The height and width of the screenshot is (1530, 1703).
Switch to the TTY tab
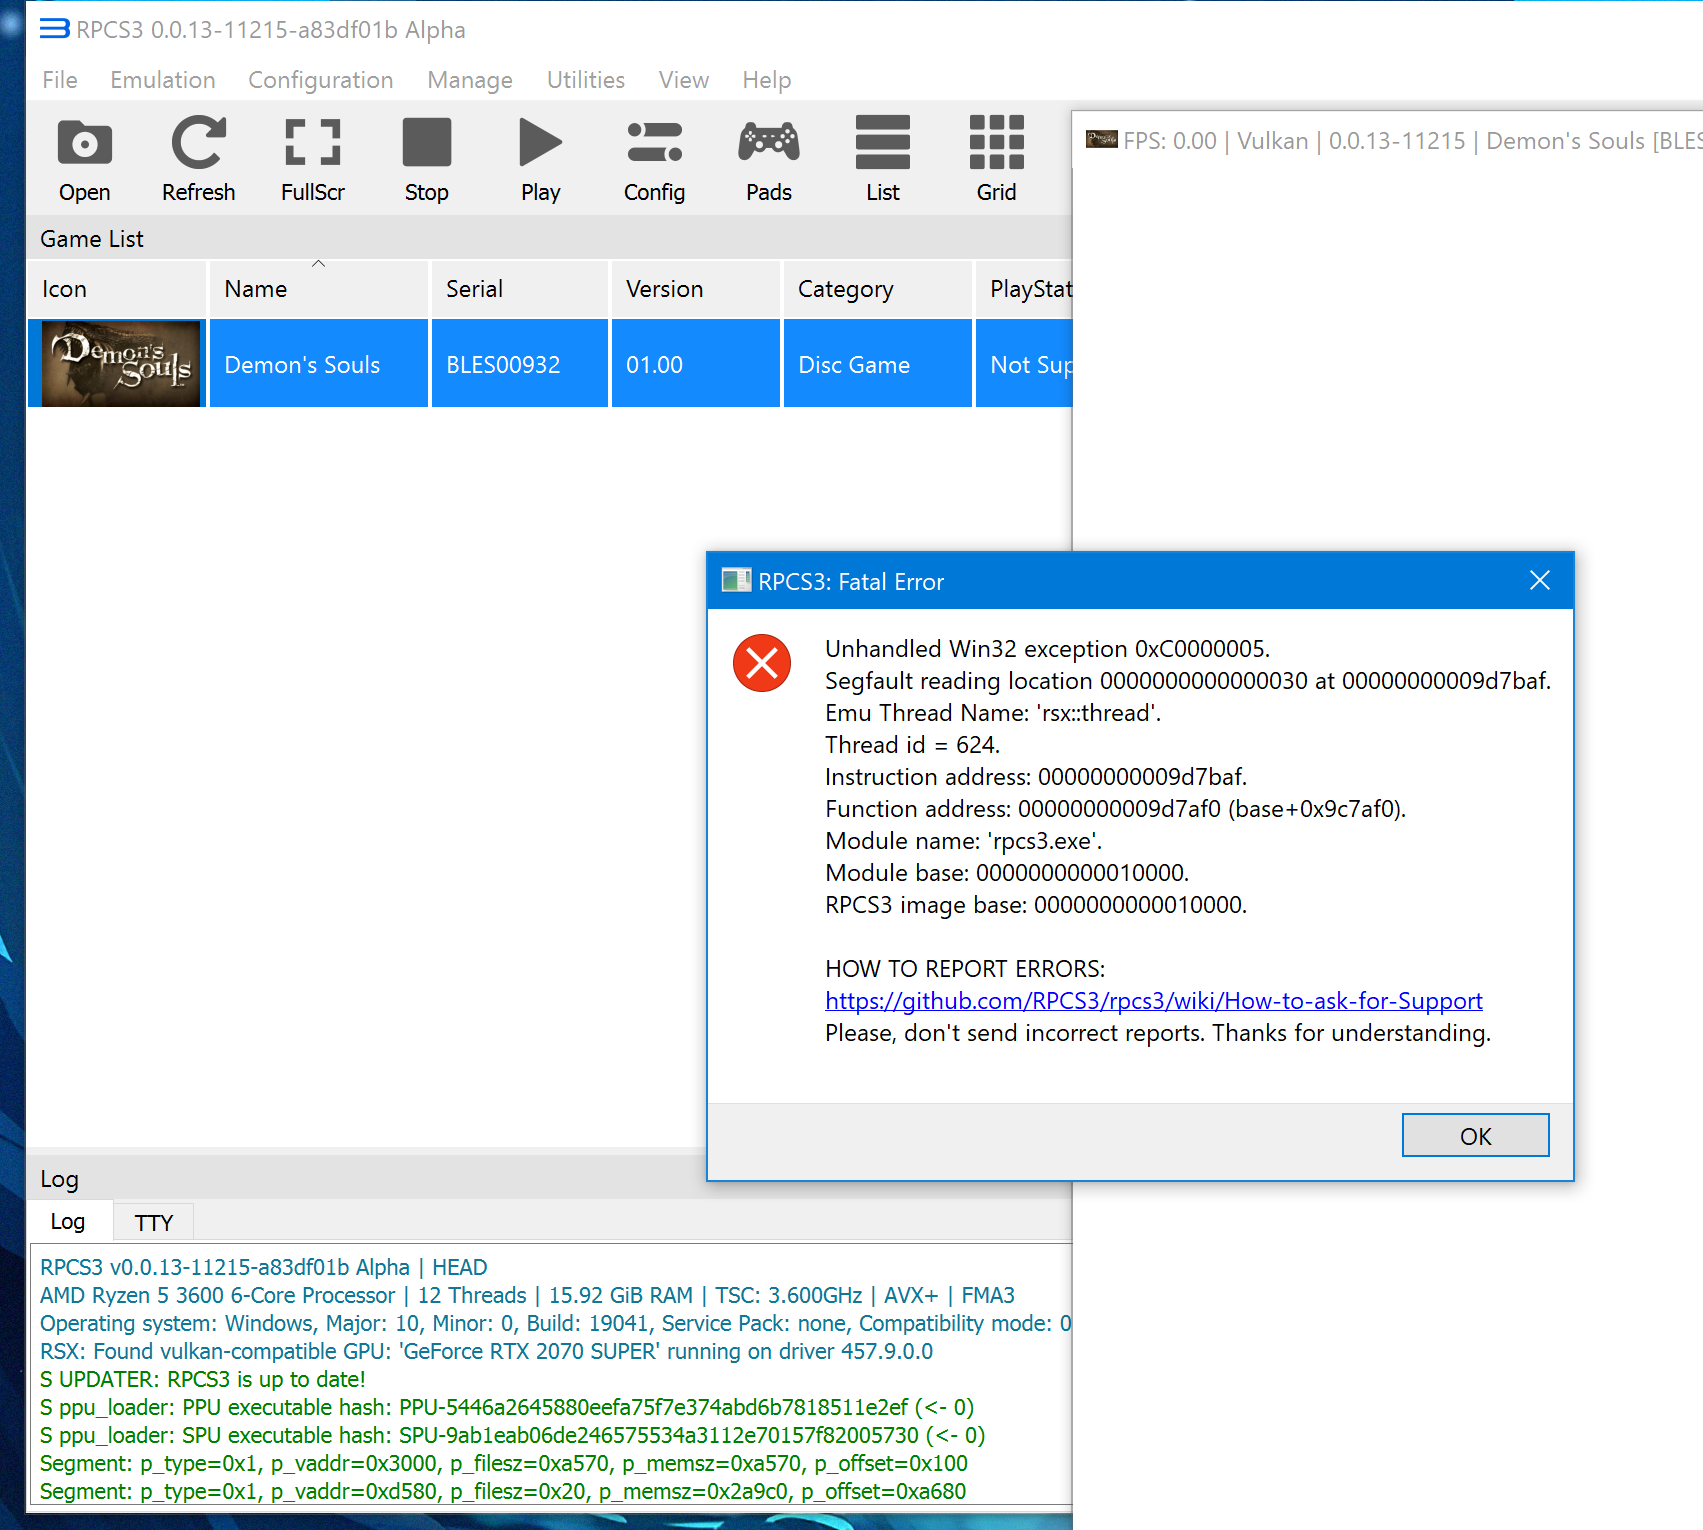coord(154,1222)
